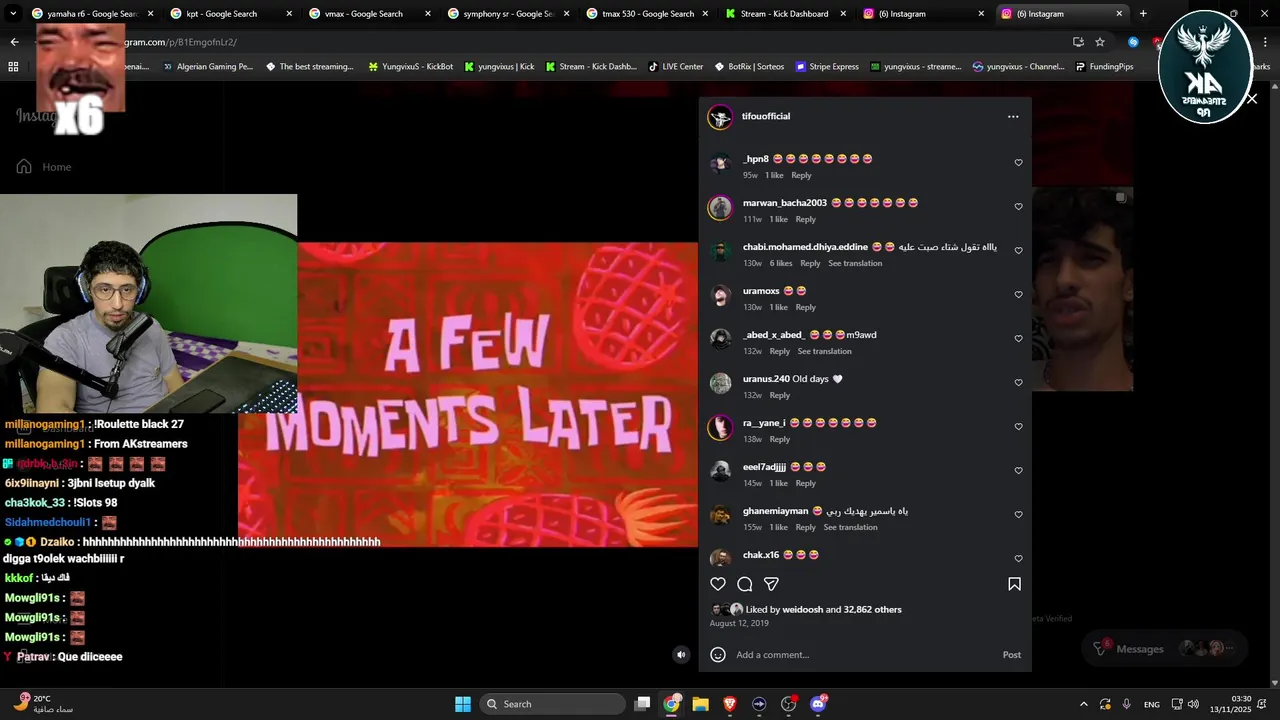This screenshot has height=720, width=1280.
Task: Like the comment by _abed_x_abed_
Action: (1019, 339)
